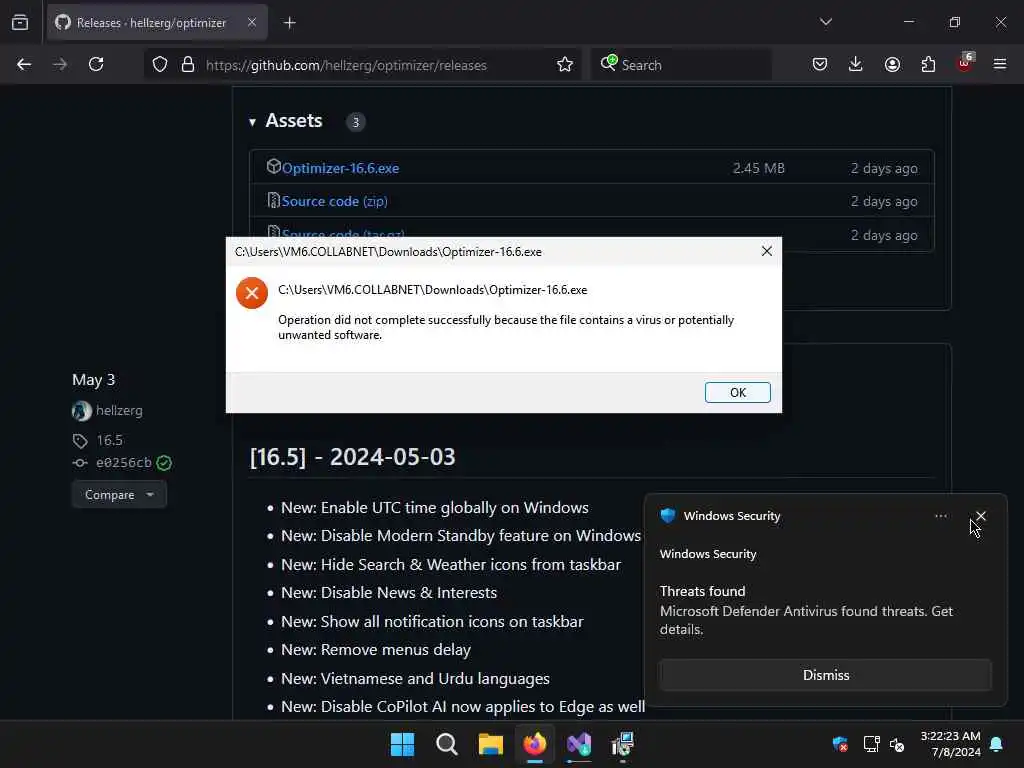The width and height of the screenshot is (1024, 768).
Task: Close the Windows Security notification toast
Action: (x=980, y=516)
